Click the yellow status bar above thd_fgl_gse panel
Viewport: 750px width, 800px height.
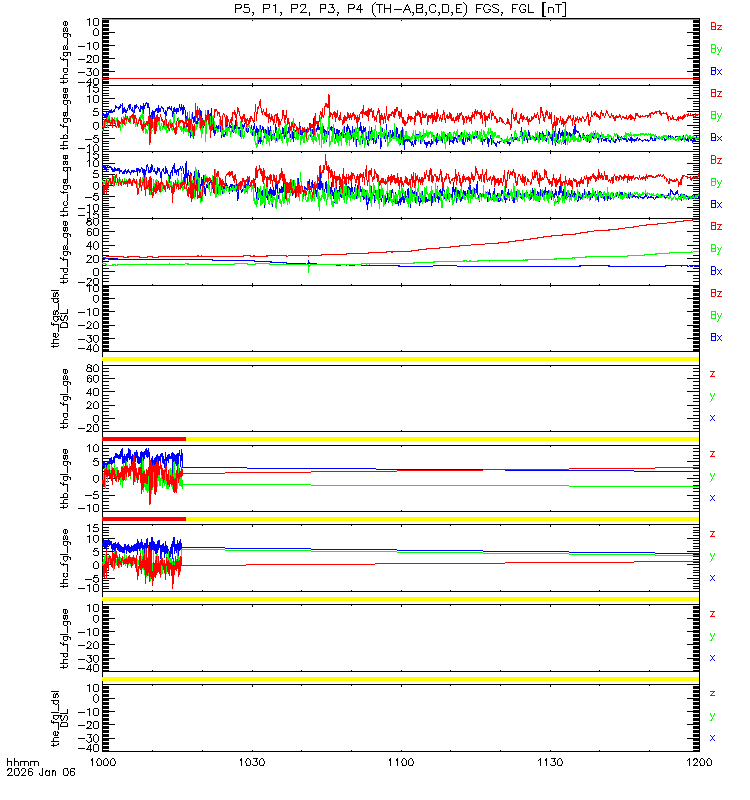click(401, 599)
